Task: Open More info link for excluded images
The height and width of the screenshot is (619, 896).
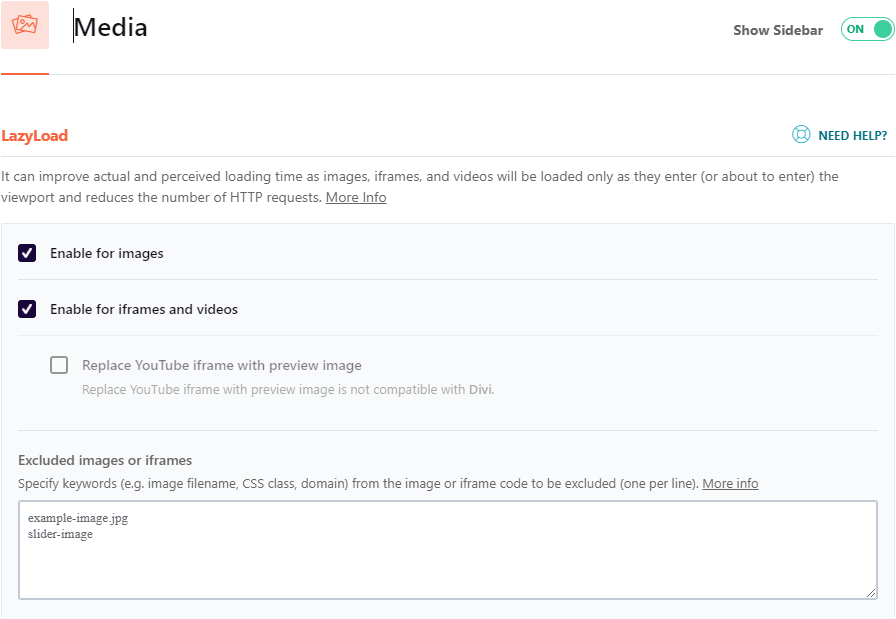Action: coord(730,483)
